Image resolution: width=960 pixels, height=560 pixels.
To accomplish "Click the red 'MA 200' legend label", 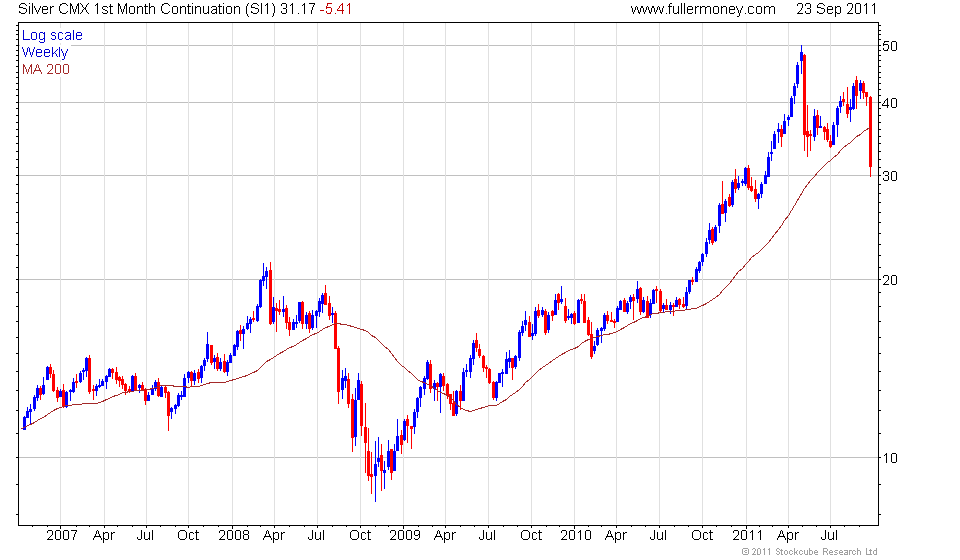I will point(46,69).
